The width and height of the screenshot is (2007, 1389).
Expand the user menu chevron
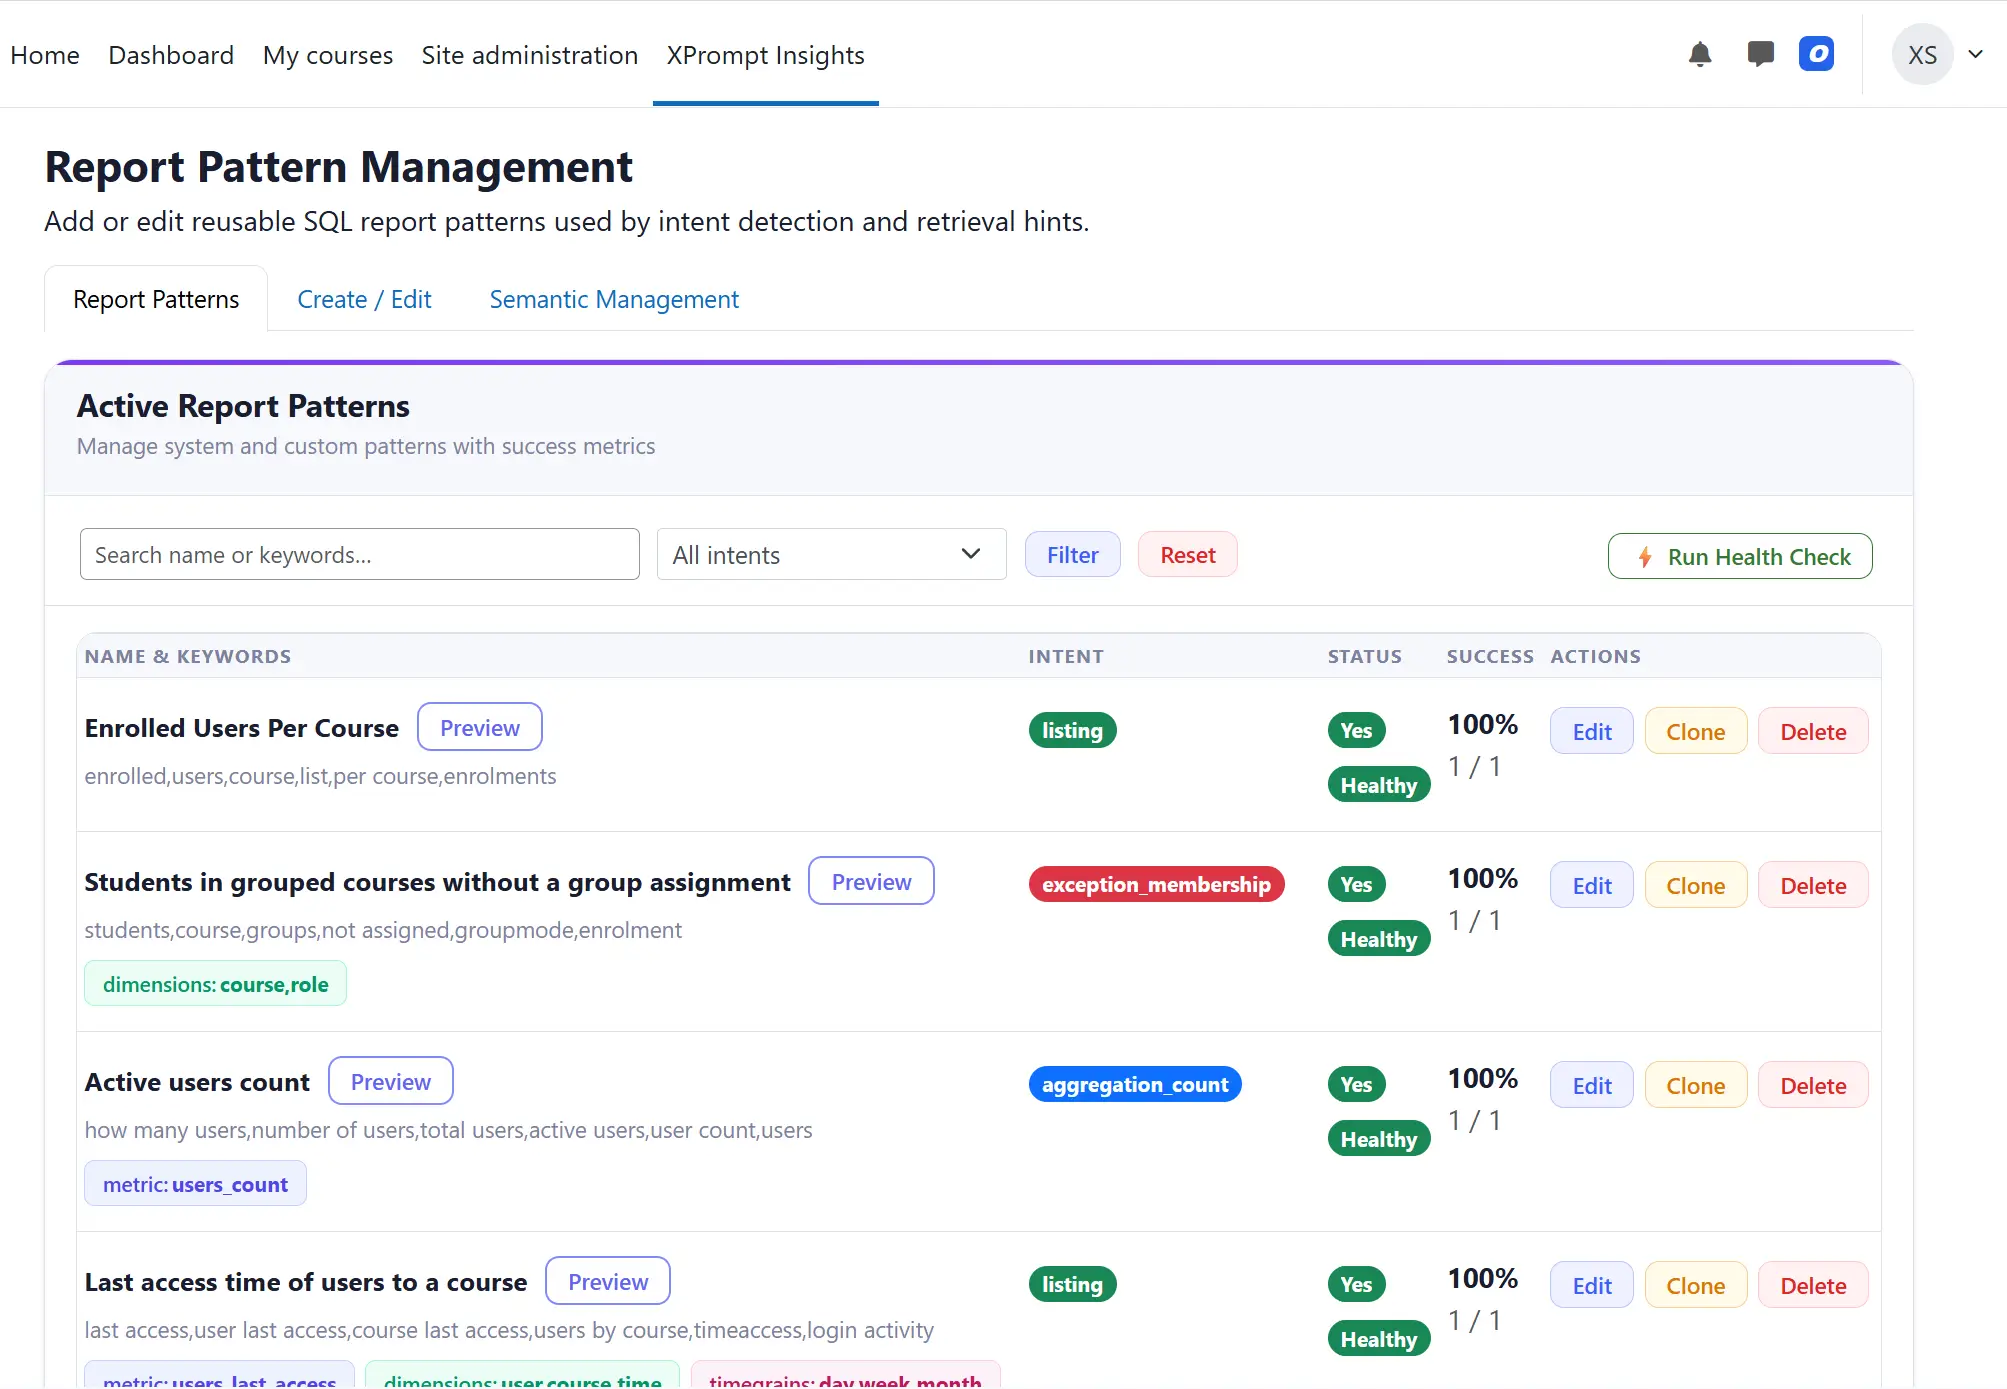[x=1975, y=54]
